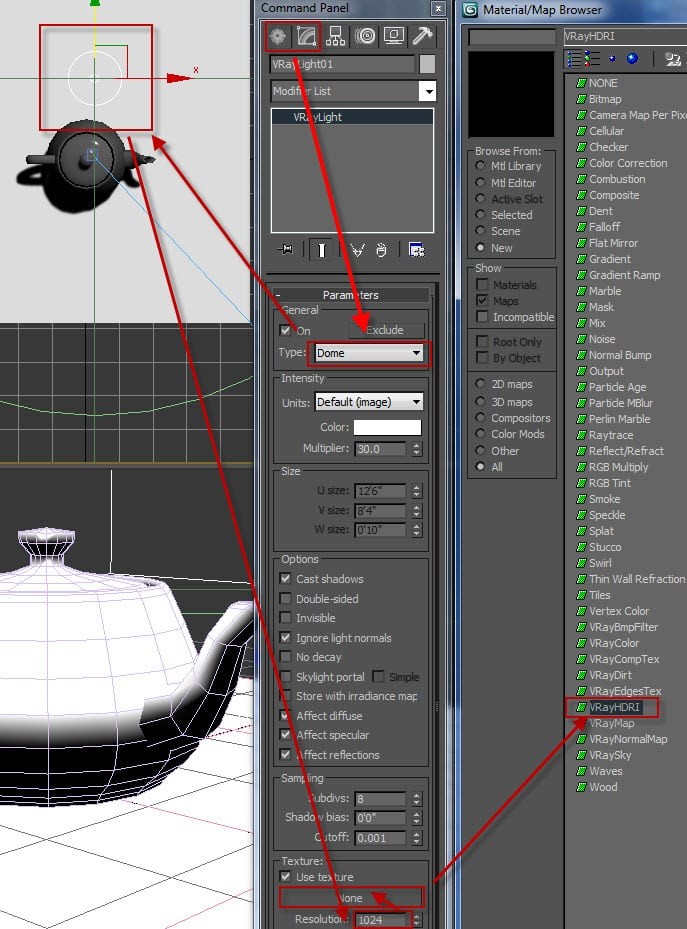Open the Utilities hammer tab
Image resolution: width=687 pixels, height=929 pixels.
(x=422, y=37)
